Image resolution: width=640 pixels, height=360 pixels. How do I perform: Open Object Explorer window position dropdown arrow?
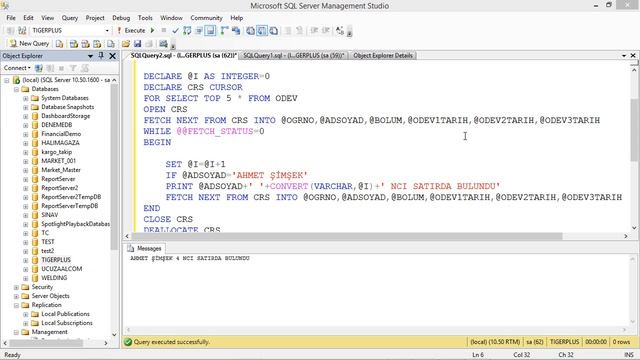pyautogui.click(x=90, y=56)
